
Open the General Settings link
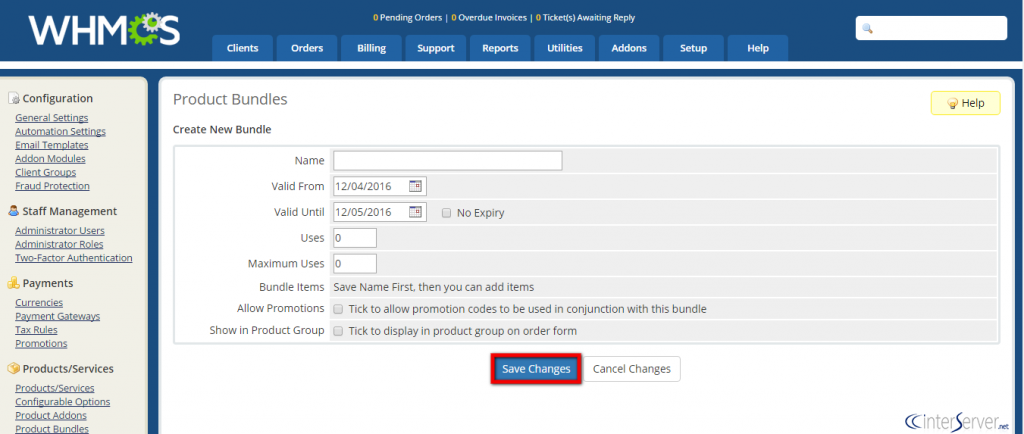[52, 118]
